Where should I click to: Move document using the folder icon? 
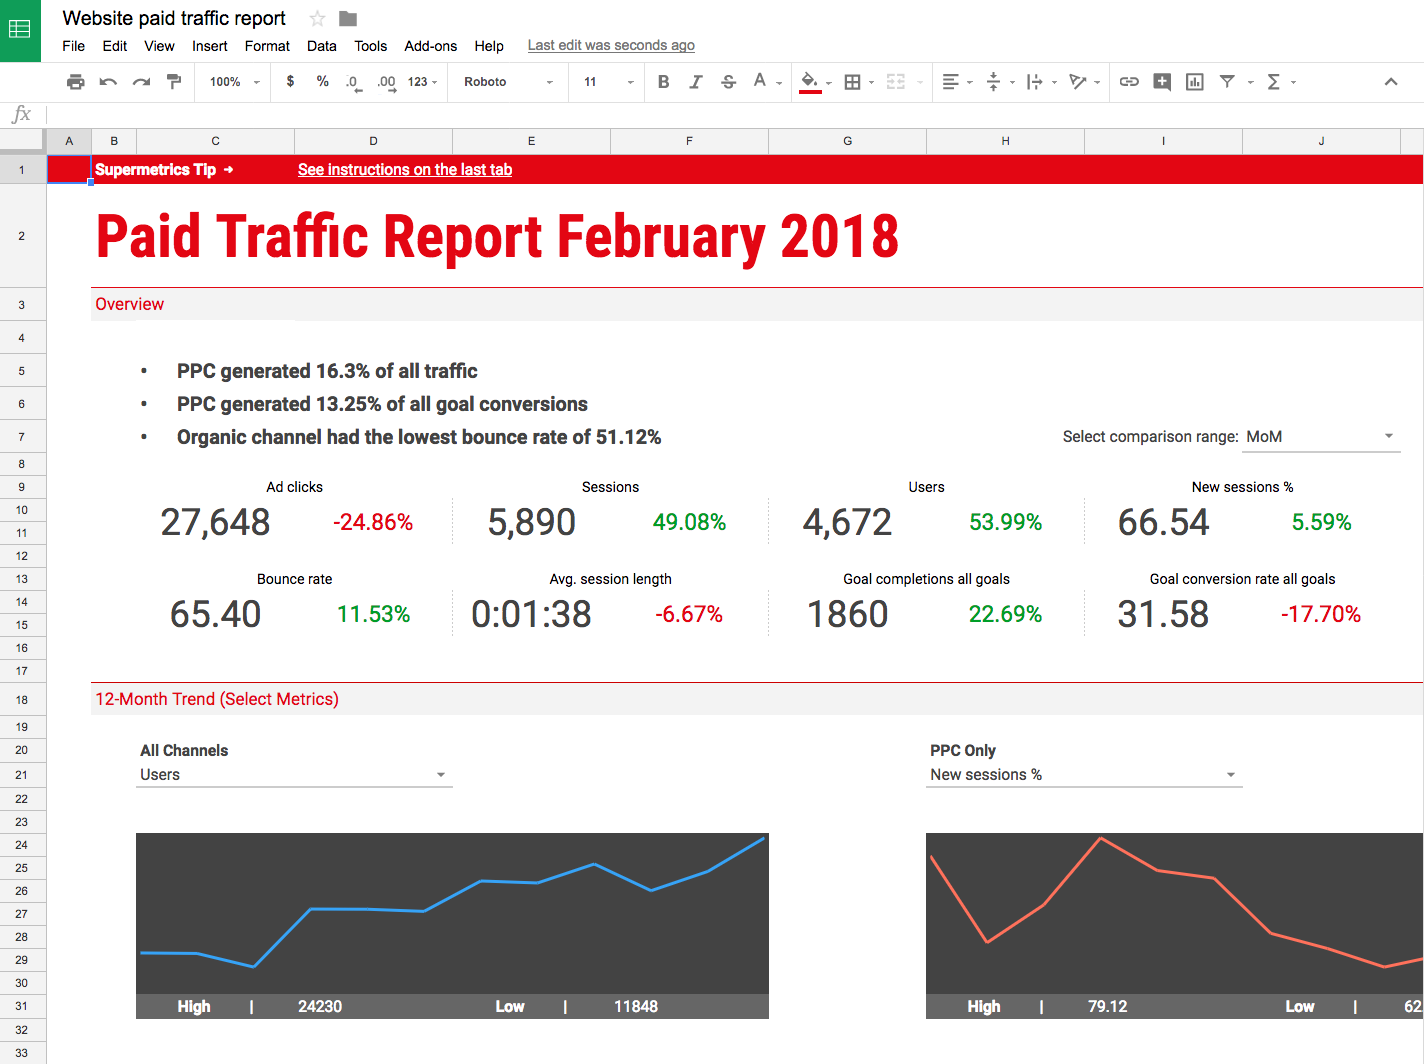coord(348,18)
